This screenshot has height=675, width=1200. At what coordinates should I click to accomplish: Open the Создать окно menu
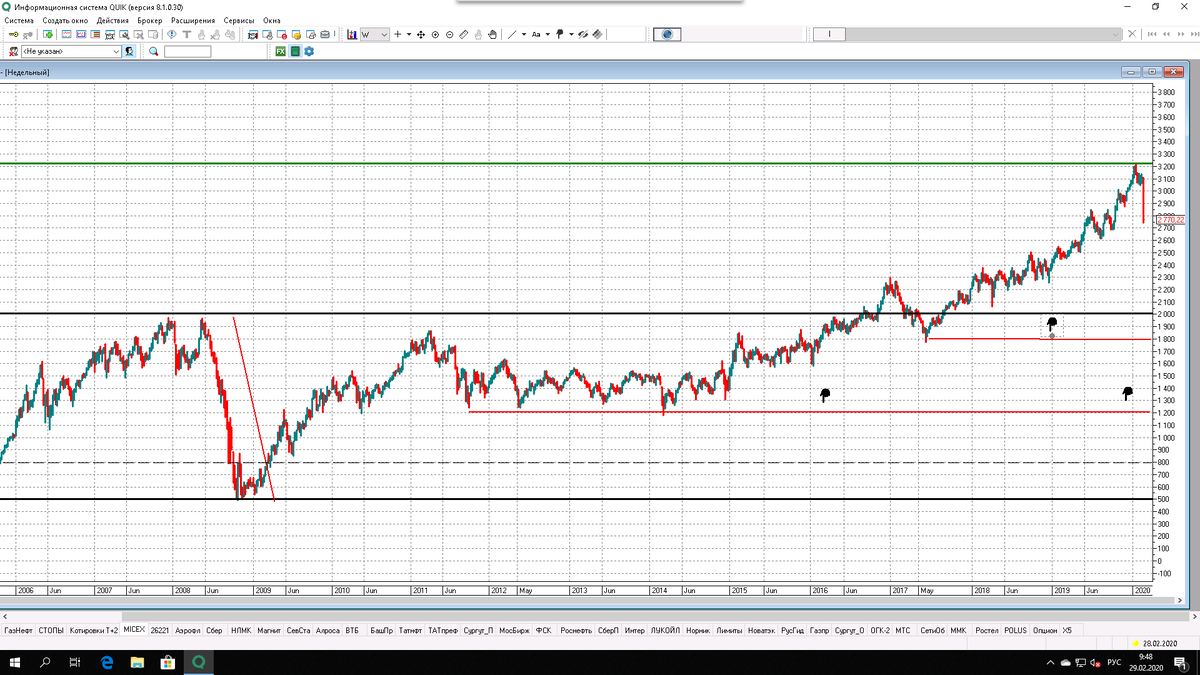point(65,20)
